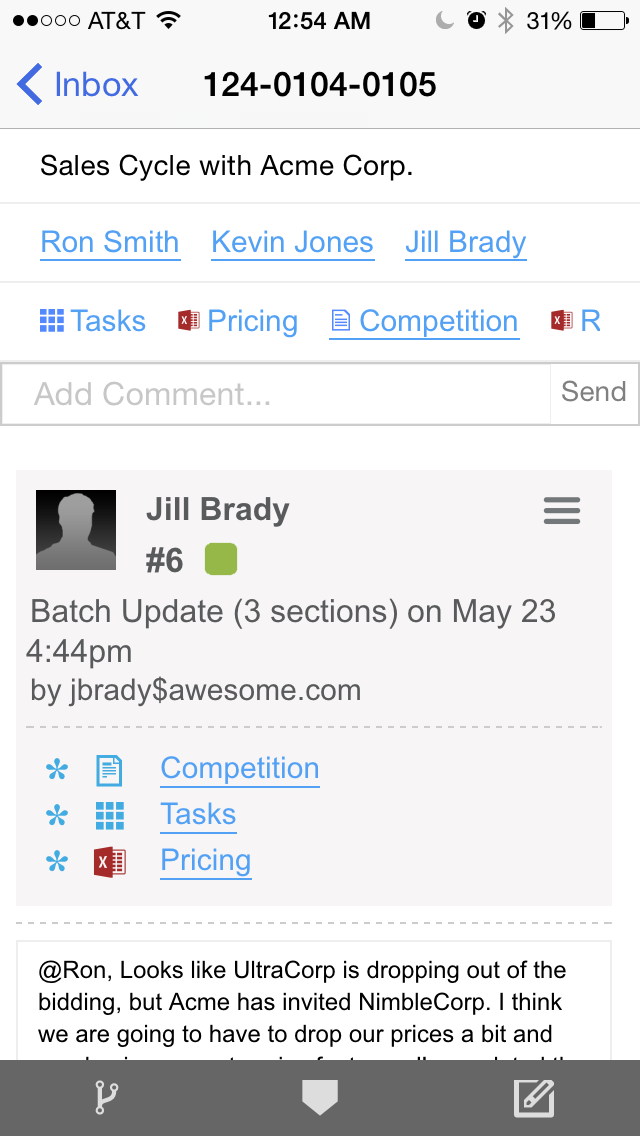
Task: Tap the branch icon in bottom toolbar
Action: [x=106, y=1098]
